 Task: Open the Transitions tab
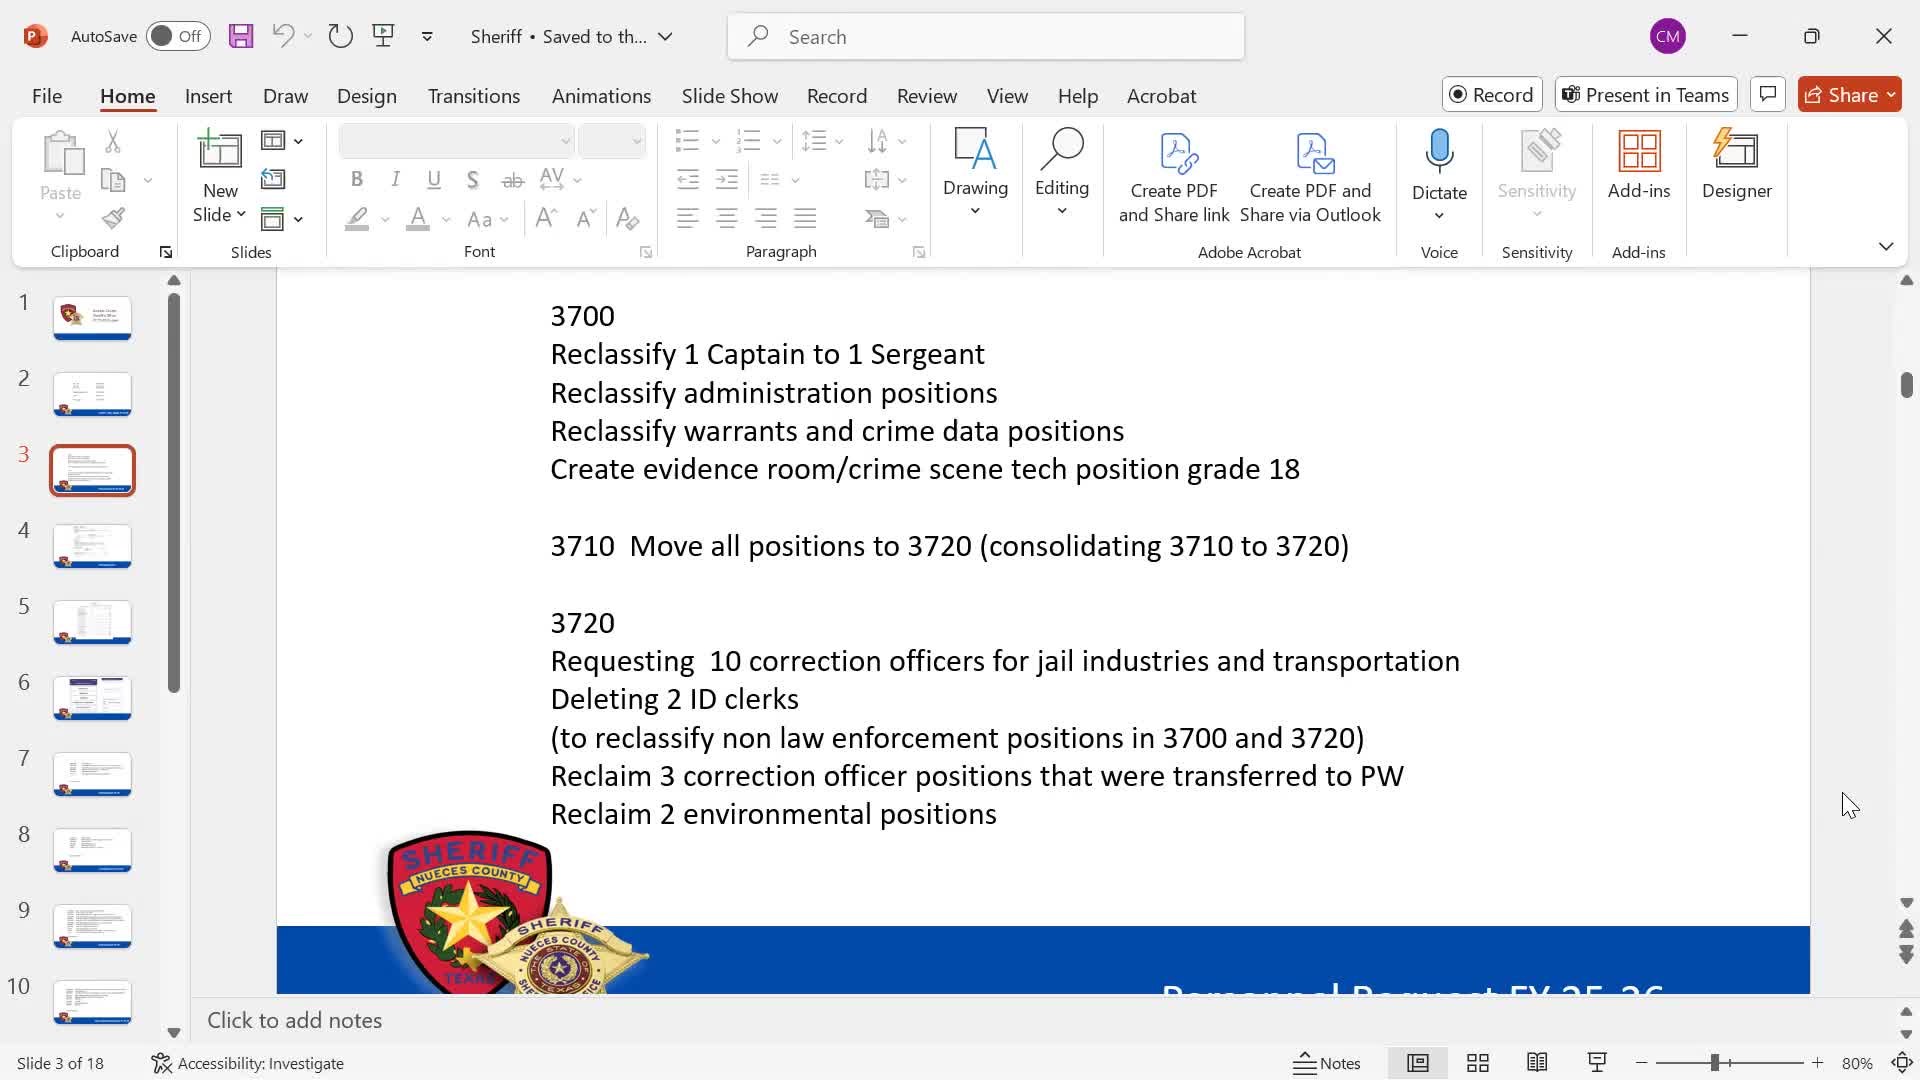point(473,96)
